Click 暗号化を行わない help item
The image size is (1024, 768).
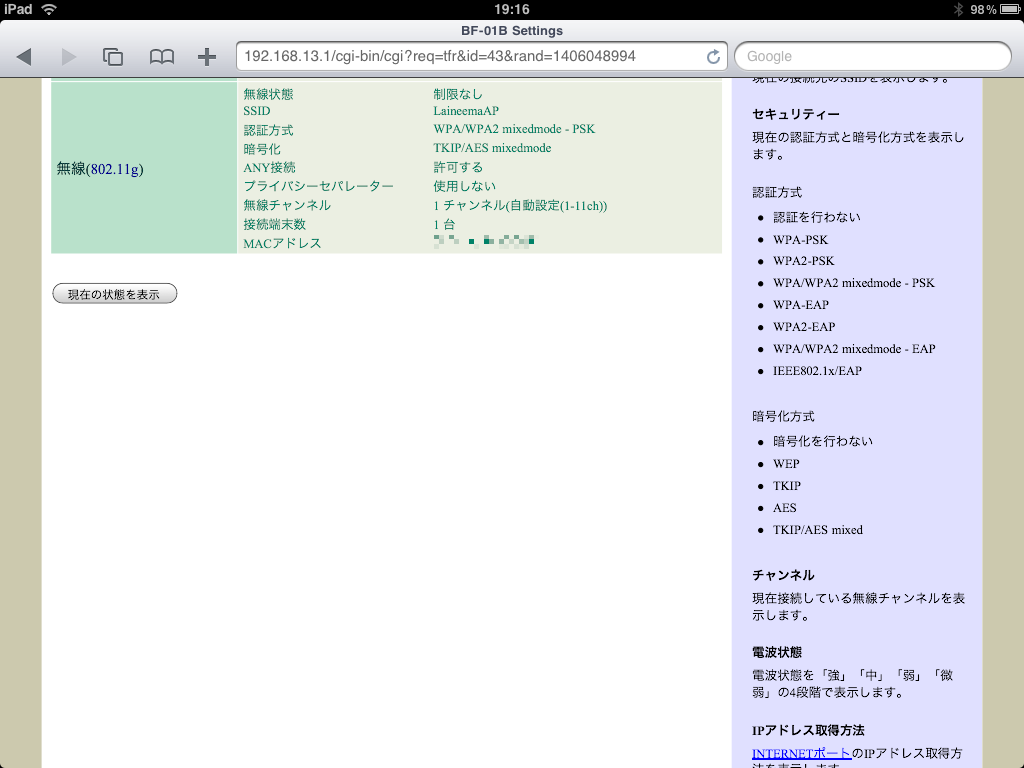click(822, 441)
